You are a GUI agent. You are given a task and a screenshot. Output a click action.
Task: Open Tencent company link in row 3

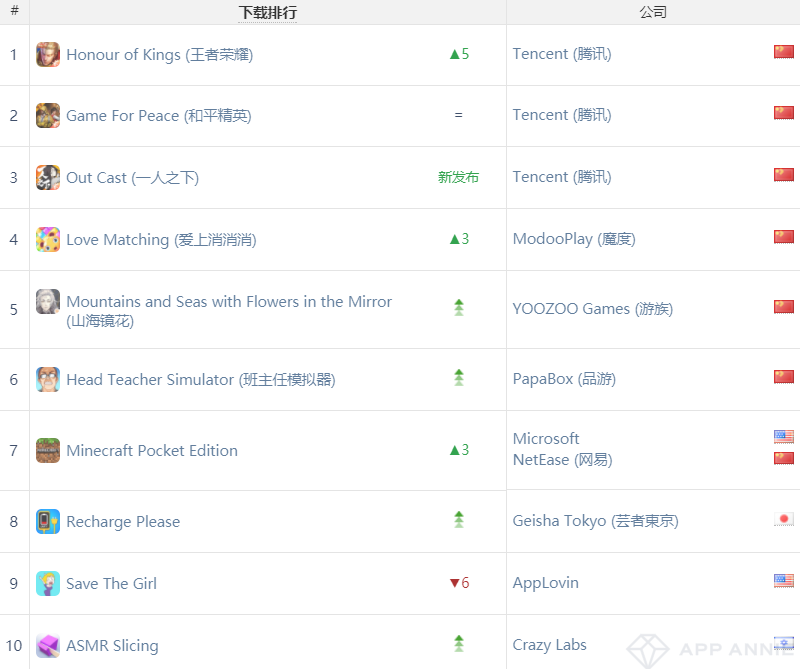[x=562, y=176]
